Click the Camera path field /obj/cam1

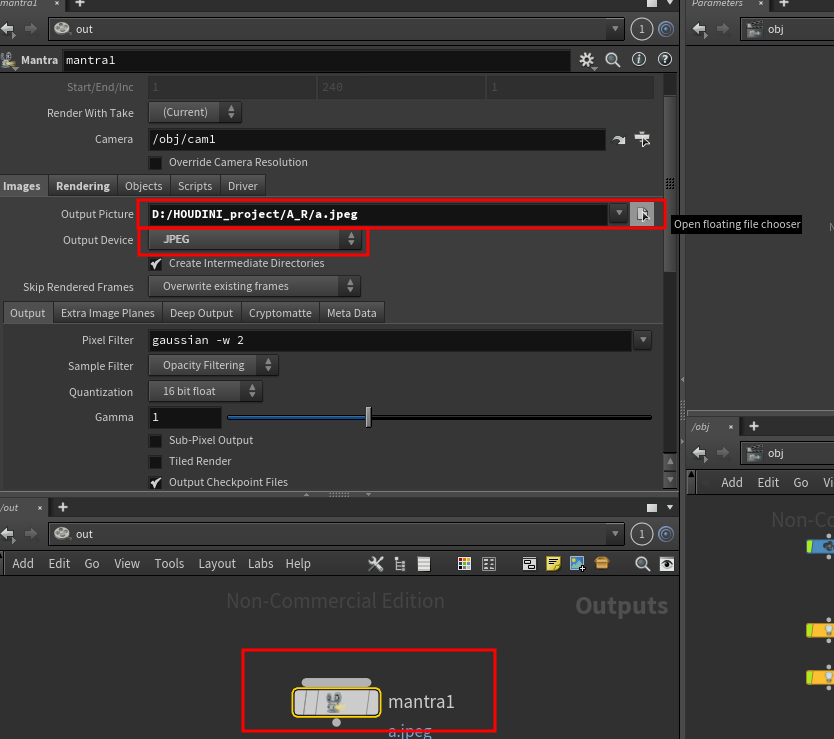[377, 139]
